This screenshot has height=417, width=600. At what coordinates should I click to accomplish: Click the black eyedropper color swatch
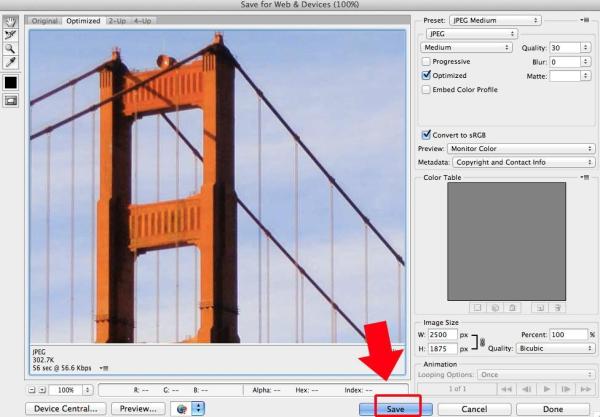tap(11, 81)
